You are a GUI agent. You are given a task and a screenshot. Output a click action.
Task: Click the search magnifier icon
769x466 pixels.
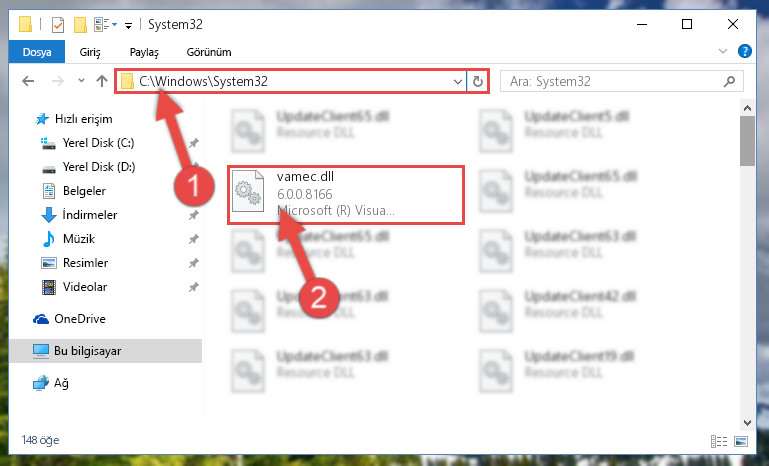pos(729,81)
